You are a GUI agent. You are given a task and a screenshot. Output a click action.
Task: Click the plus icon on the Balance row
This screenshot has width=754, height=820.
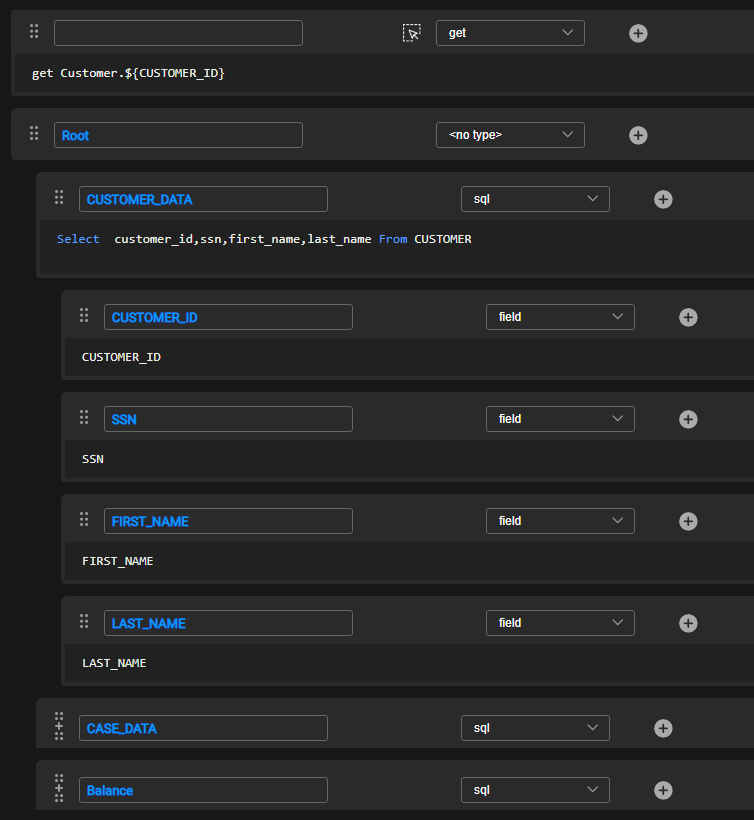point(663,790)
